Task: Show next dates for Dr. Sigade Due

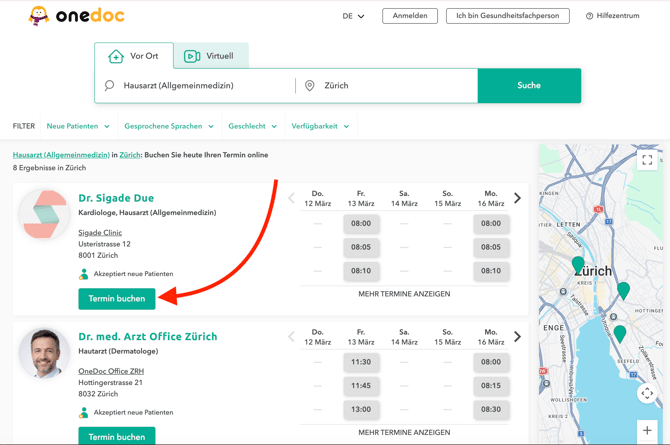Action: 517,198
